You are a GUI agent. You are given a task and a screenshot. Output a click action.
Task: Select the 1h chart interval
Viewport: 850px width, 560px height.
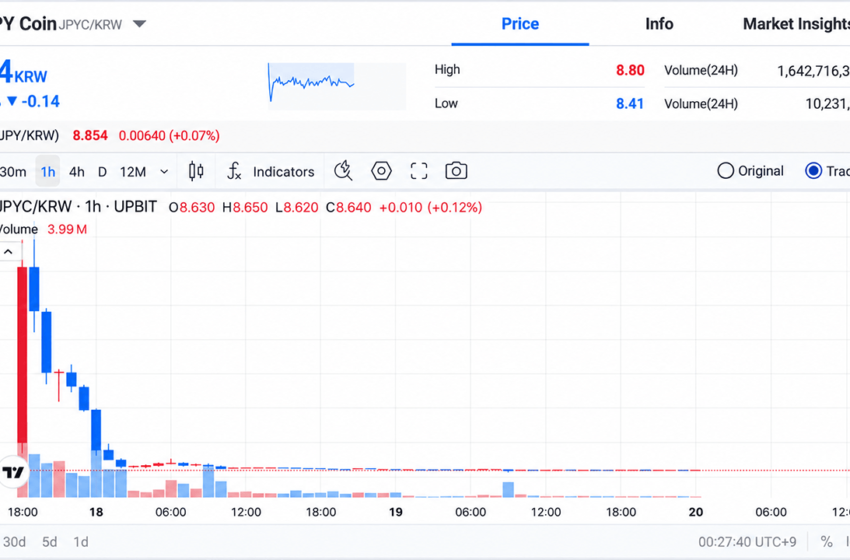[48, 172]
